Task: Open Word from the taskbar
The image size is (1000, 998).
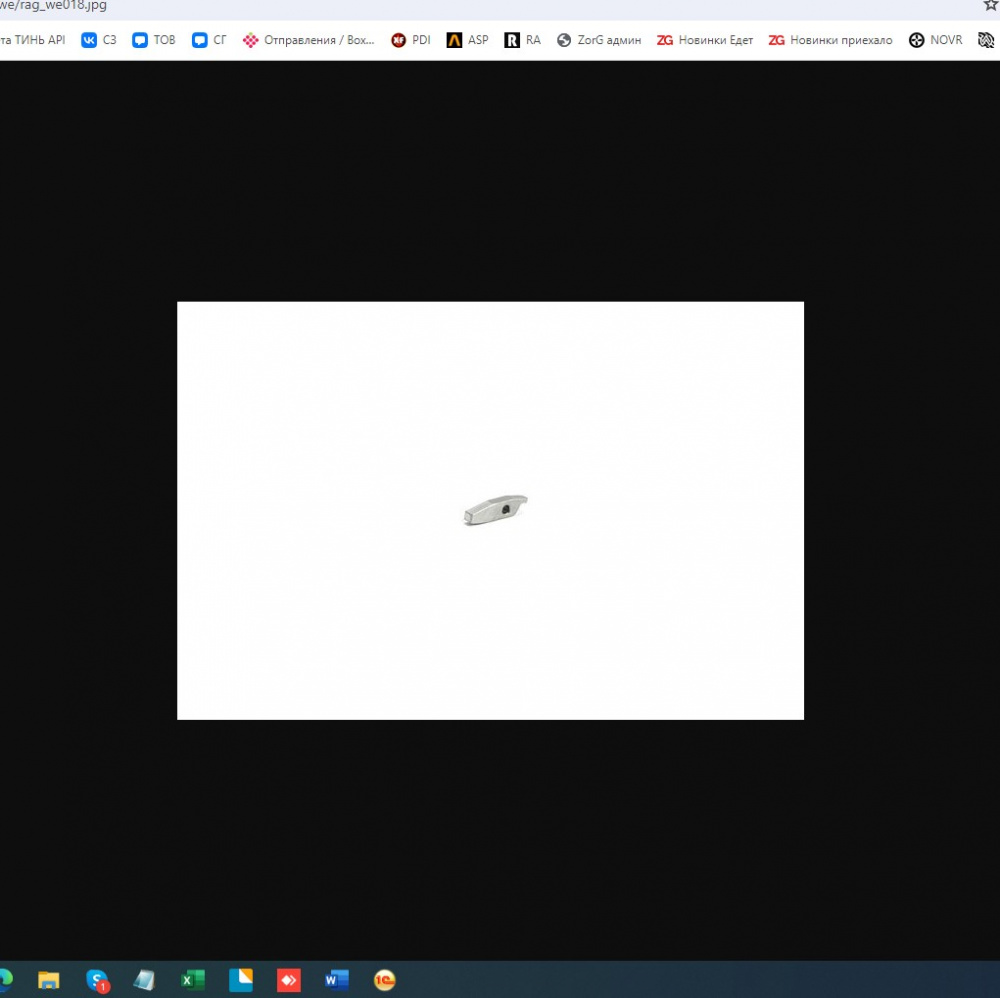Action: (x=337, y=980)
